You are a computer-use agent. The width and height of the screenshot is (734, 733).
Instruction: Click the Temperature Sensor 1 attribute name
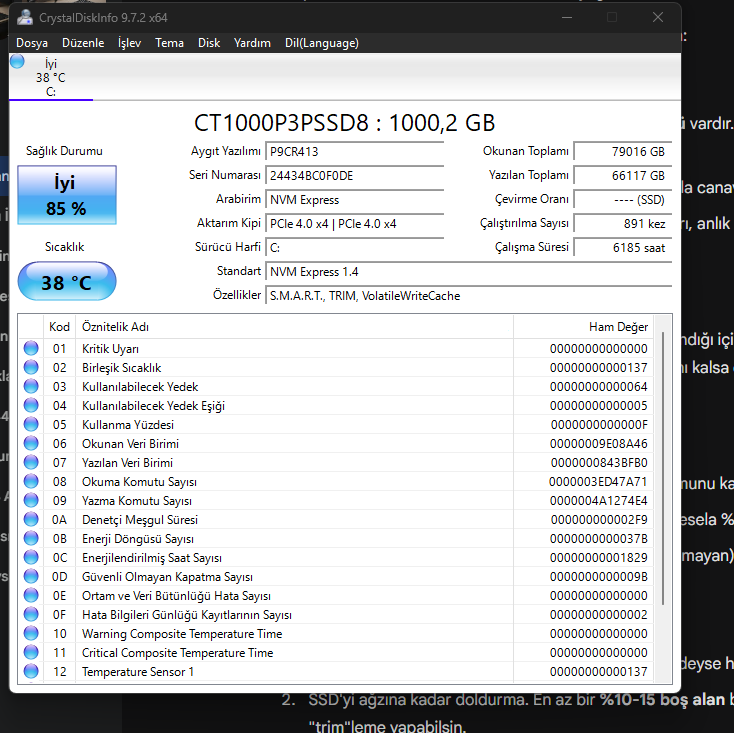click(x=138, y=672)
